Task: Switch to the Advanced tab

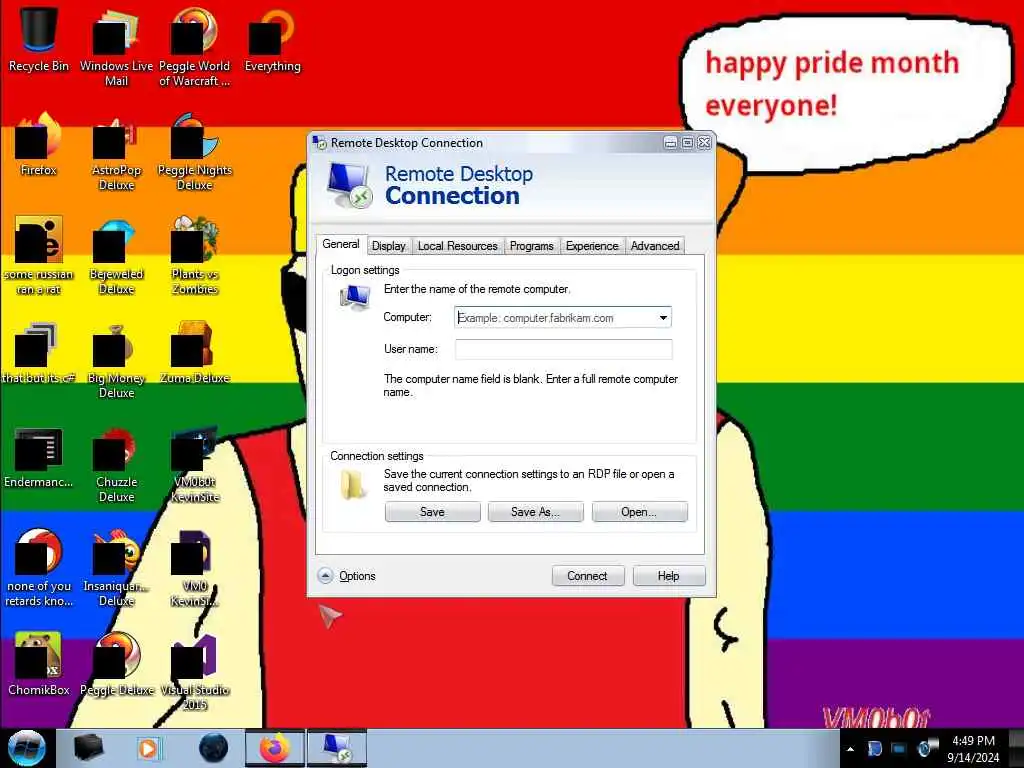Action: 655,246
